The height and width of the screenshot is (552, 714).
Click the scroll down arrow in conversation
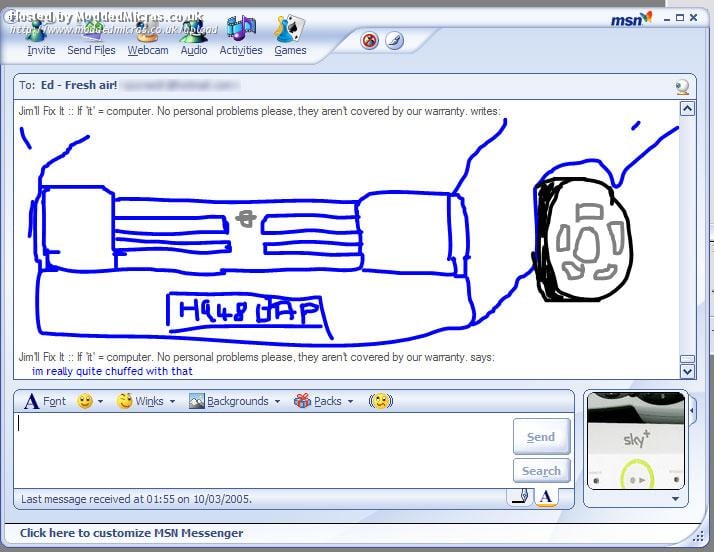[687, 371]
